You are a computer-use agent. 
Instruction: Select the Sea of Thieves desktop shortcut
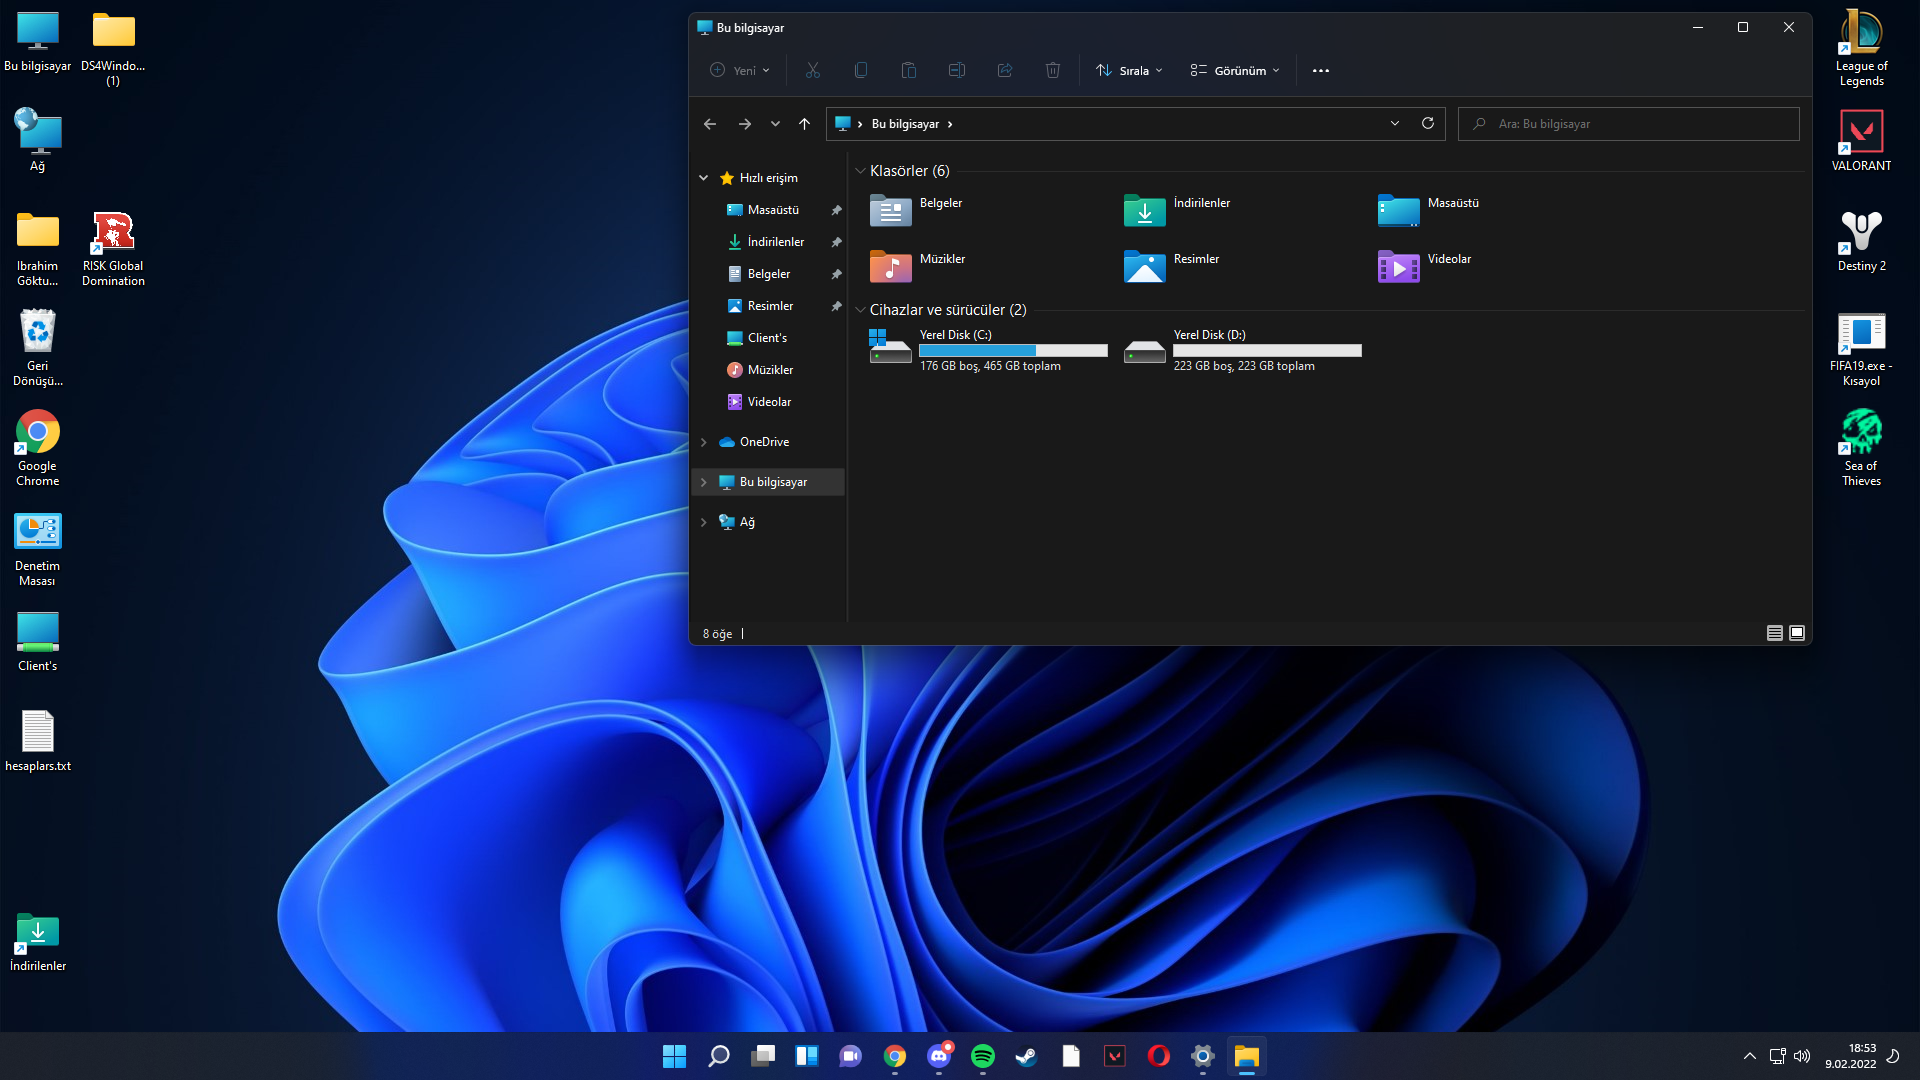[x=1861, y=448]
